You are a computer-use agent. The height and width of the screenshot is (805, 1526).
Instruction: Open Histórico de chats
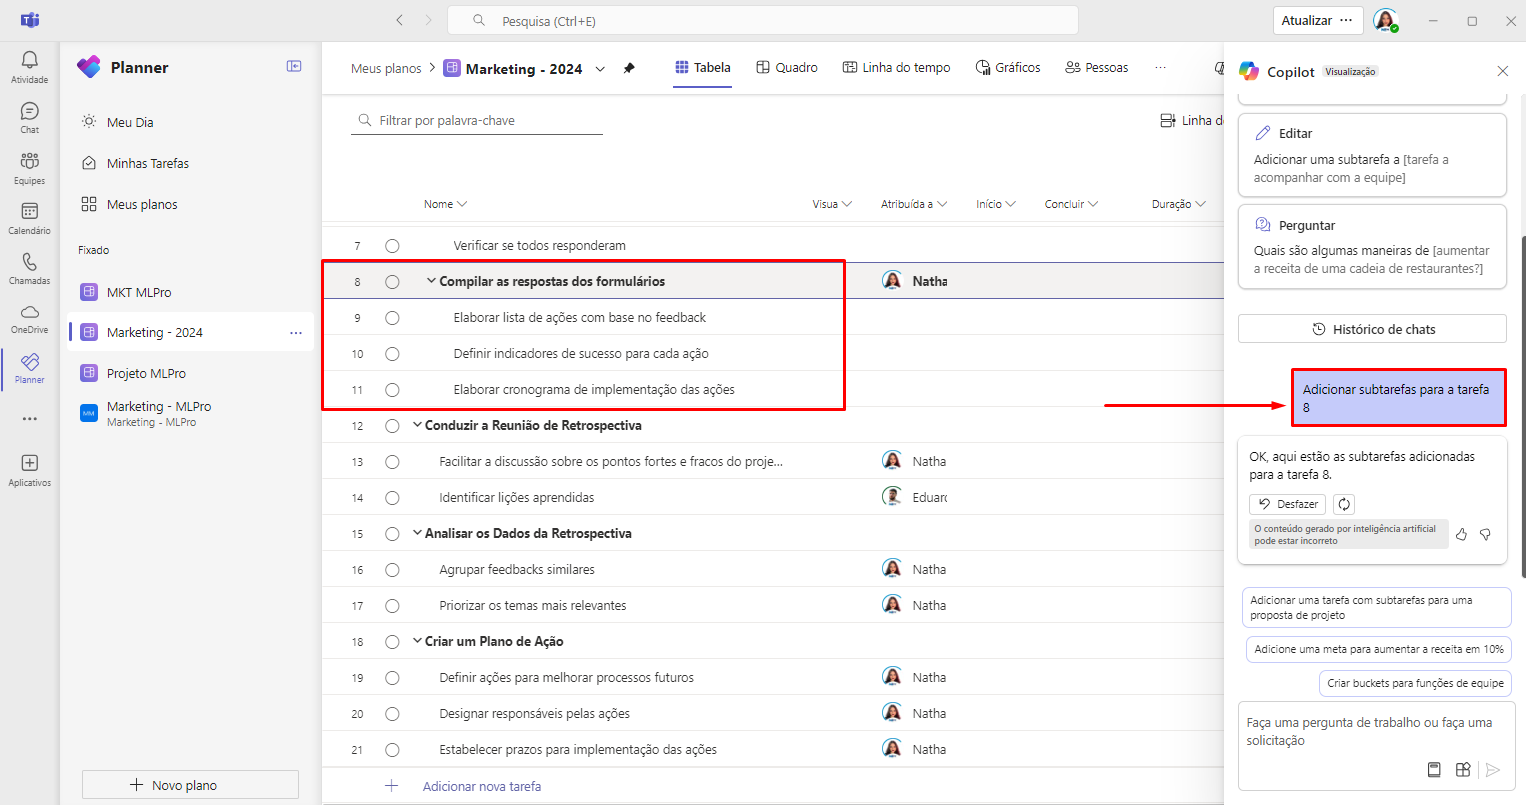(x=1372, y=329)
